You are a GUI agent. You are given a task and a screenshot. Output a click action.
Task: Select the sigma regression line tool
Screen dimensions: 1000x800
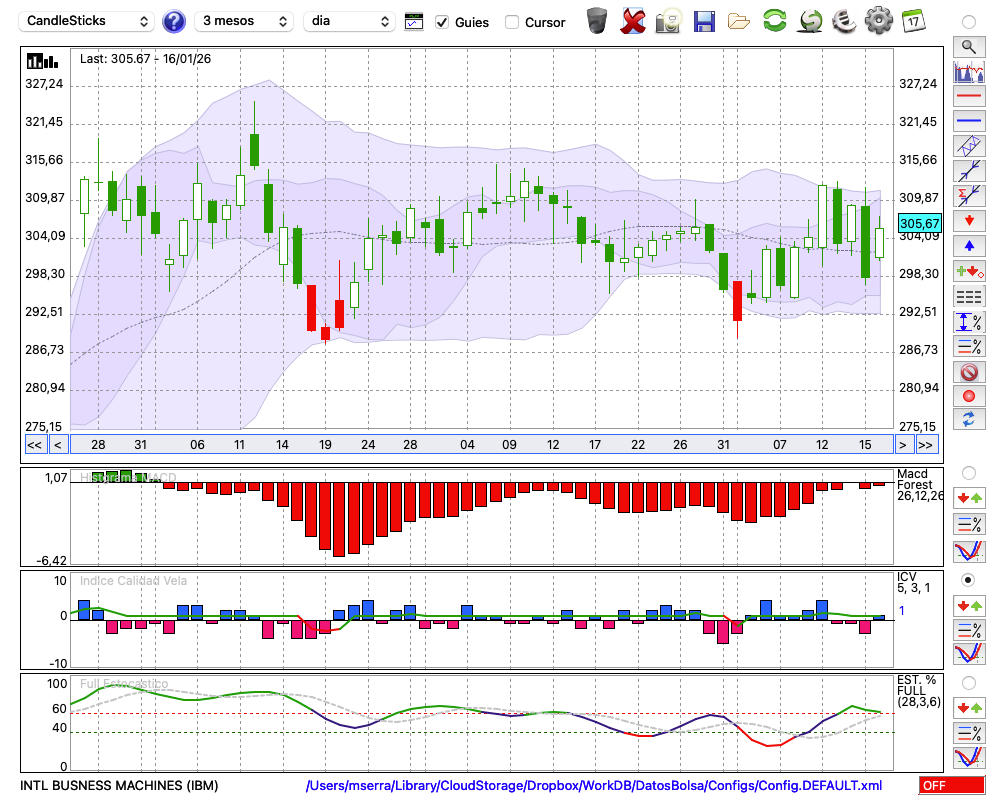coord(969,195)
